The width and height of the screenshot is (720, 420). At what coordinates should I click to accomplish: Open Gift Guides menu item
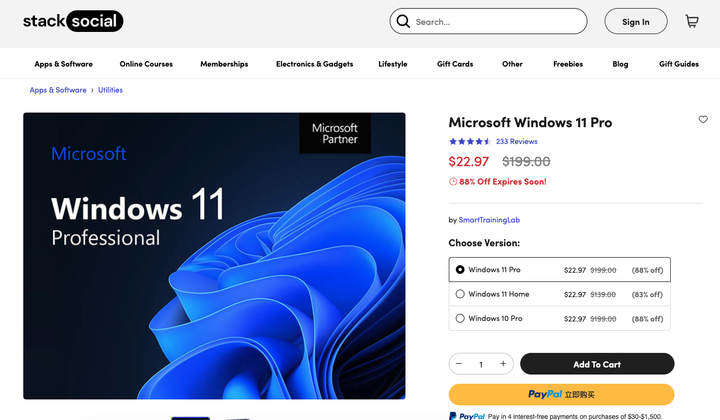coord(679,64)
